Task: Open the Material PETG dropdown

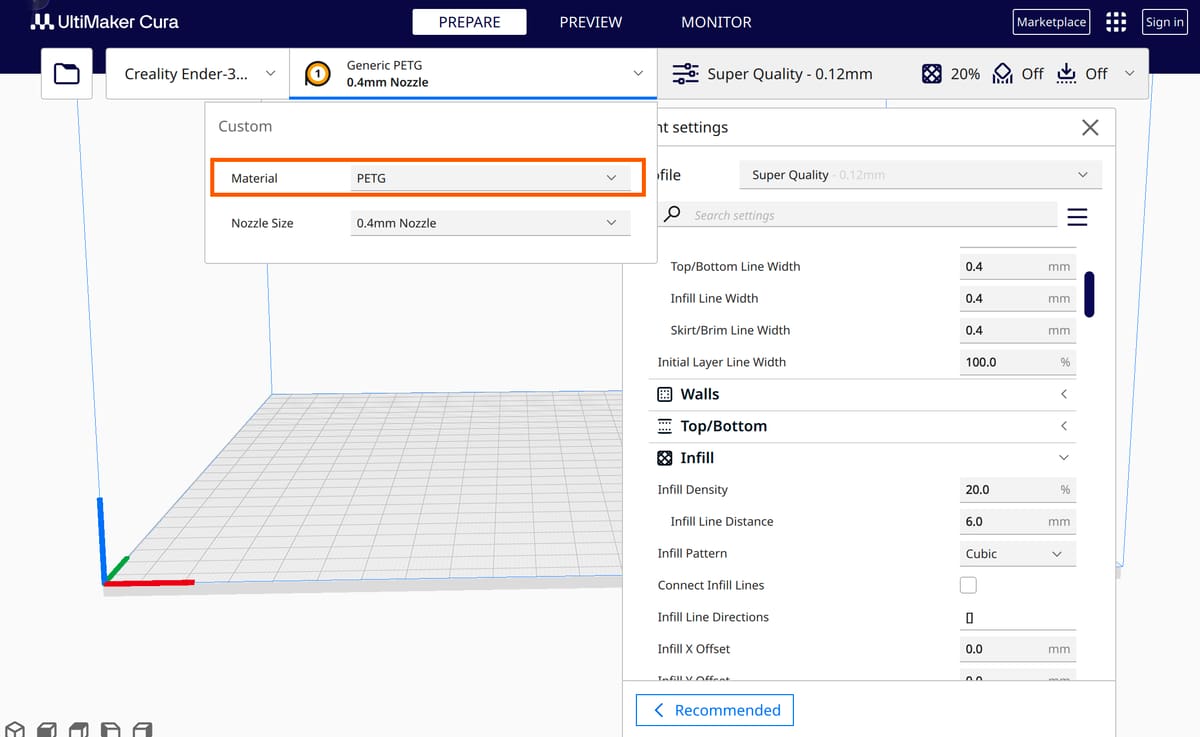Action: [490, 178]
